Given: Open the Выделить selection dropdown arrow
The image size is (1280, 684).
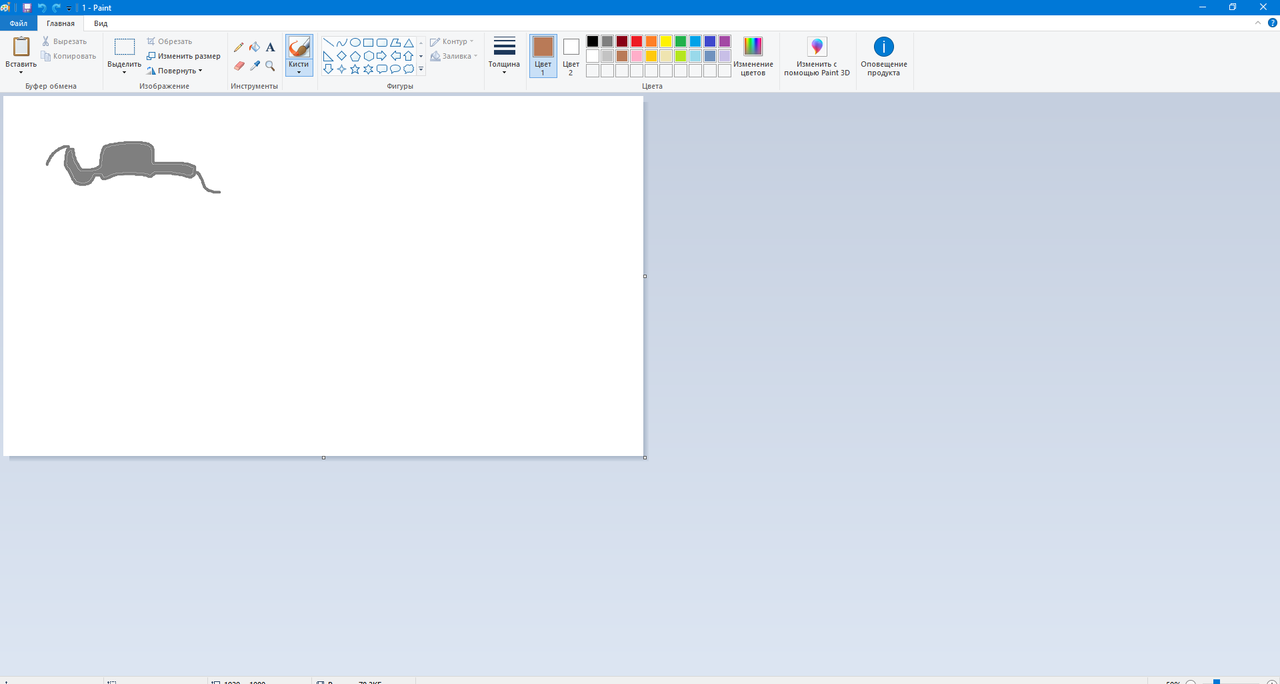Looking at the screenshot, I should coord(125,72).
